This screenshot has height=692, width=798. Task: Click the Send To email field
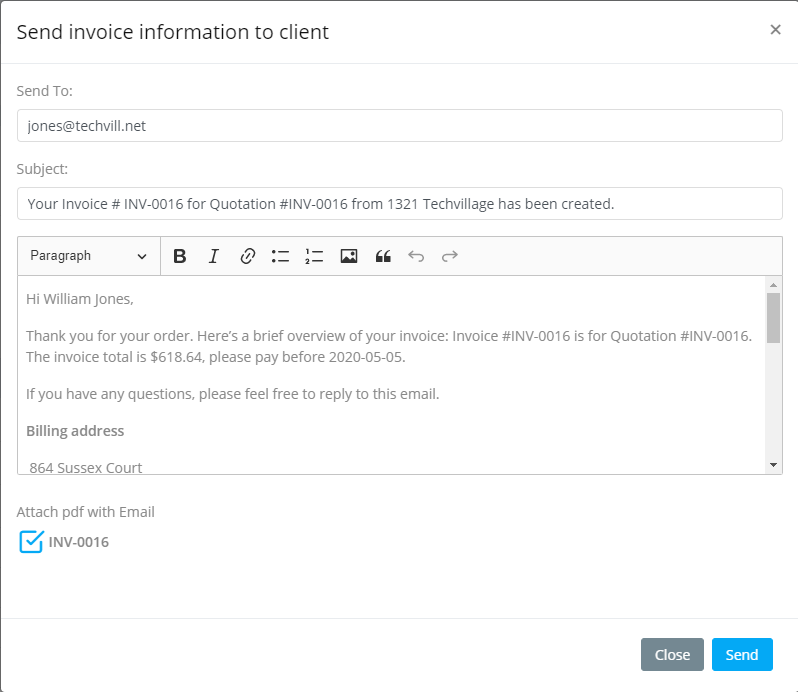click(399, 126)
